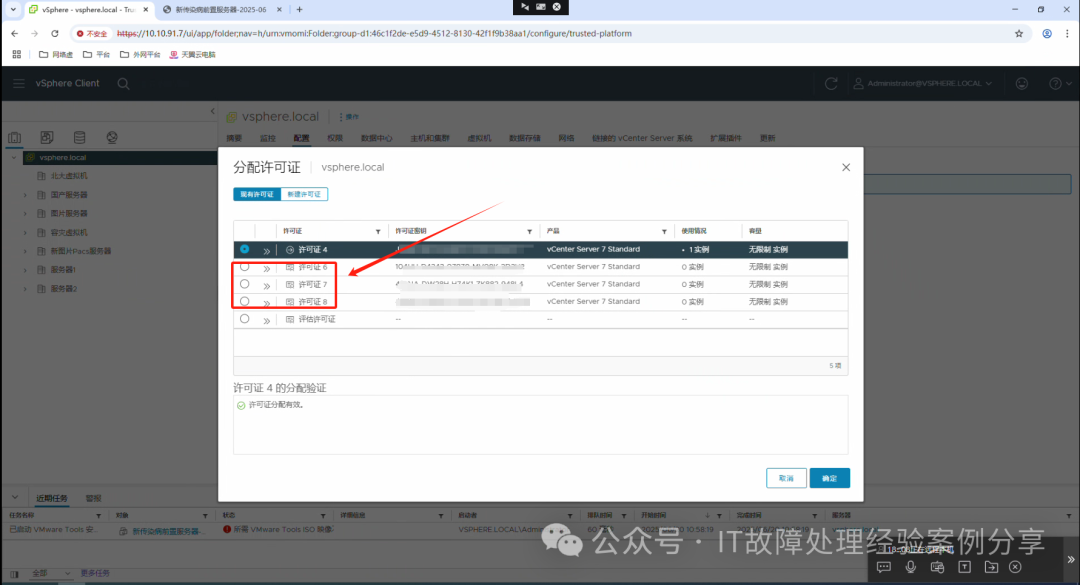Click the folder export icon in recording toolbar

pyautogui.click(x=991, y=566)
